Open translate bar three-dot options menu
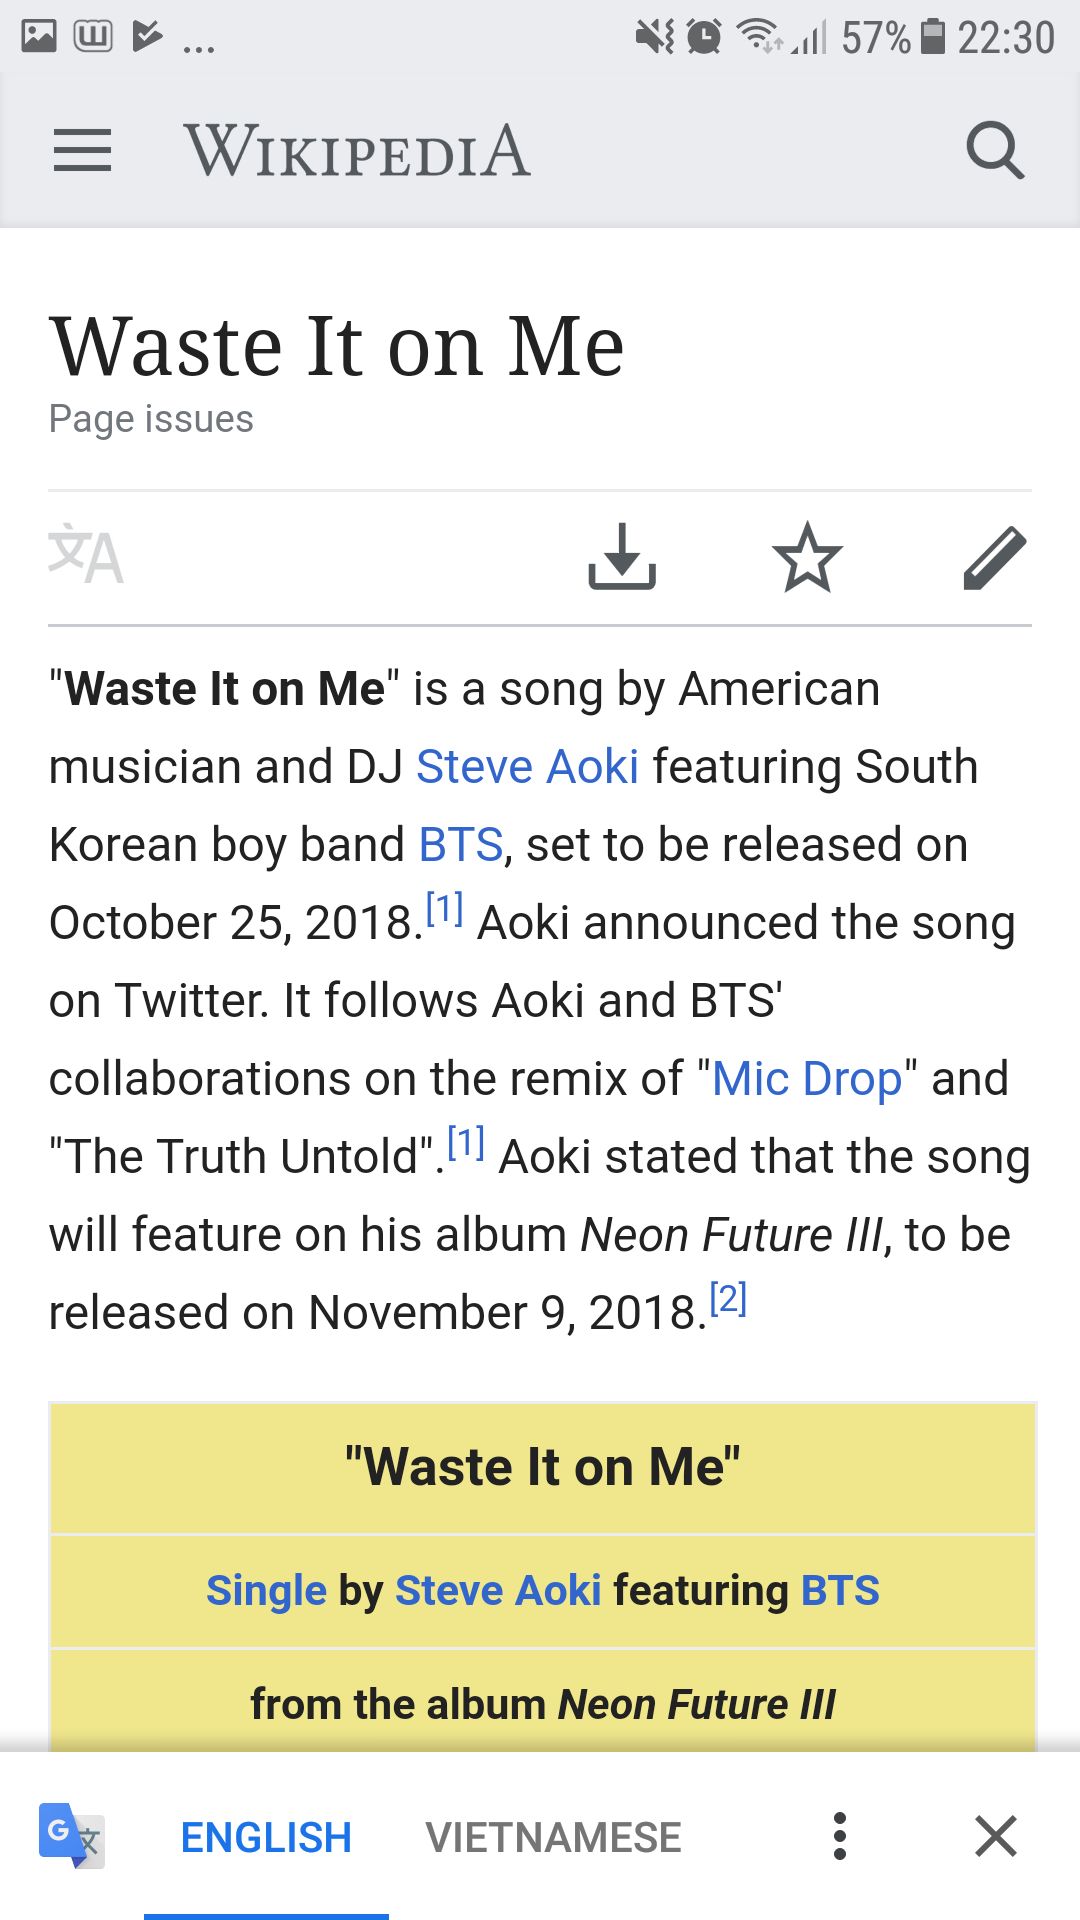 [840, 1836]
